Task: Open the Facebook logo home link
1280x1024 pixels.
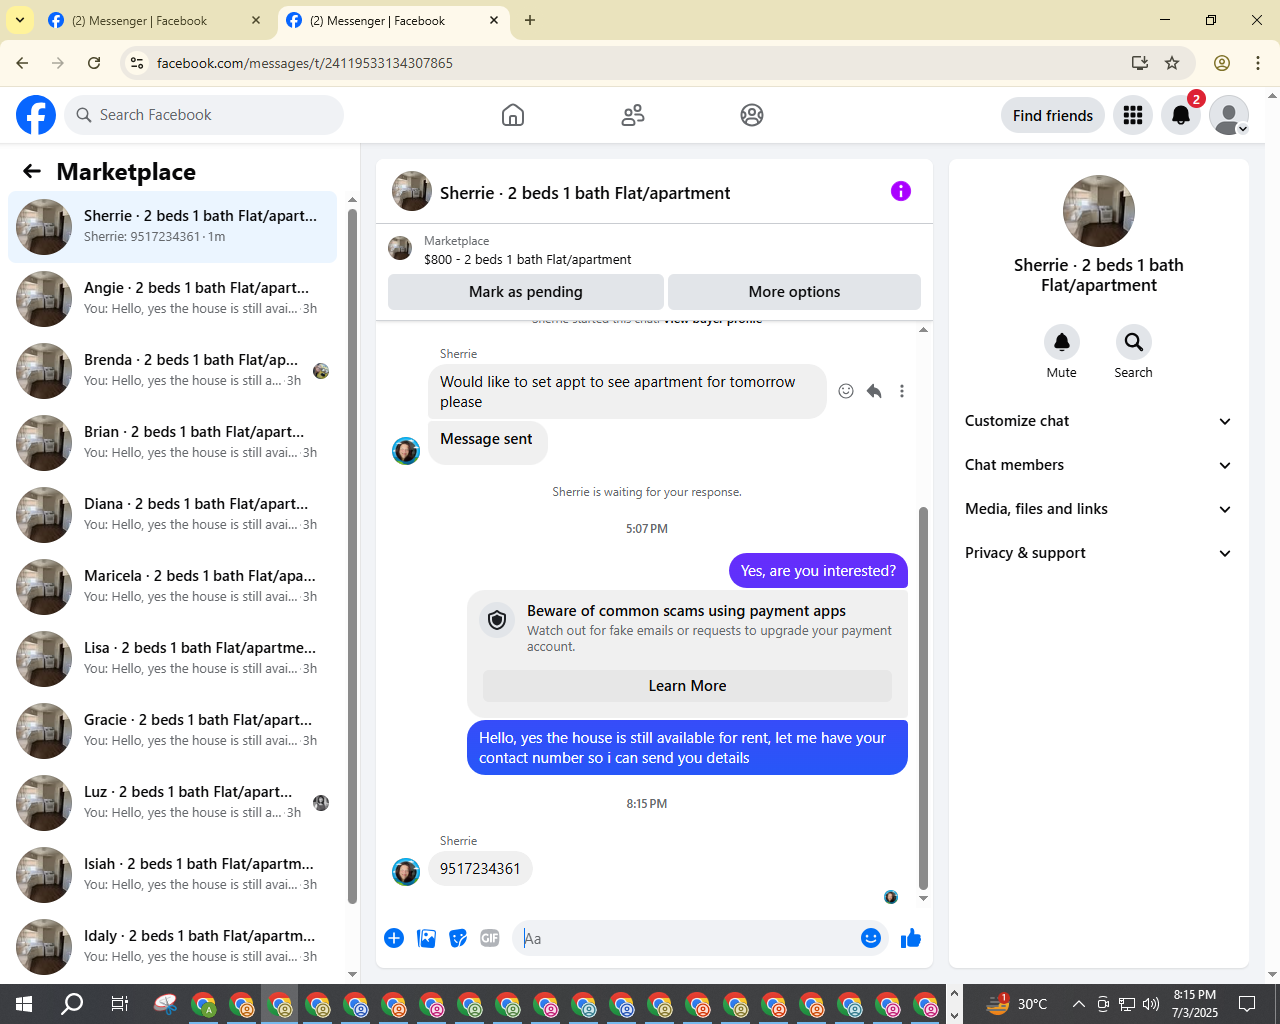Action: pos(36,115)
